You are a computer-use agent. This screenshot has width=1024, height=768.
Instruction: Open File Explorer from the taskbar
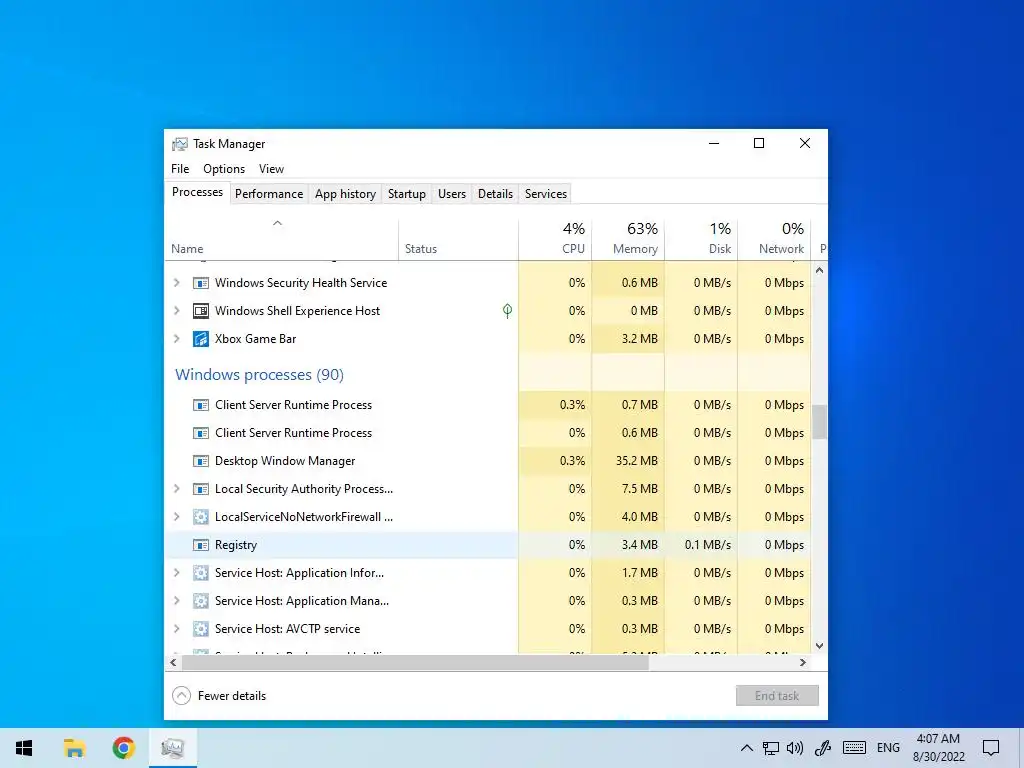74,748
